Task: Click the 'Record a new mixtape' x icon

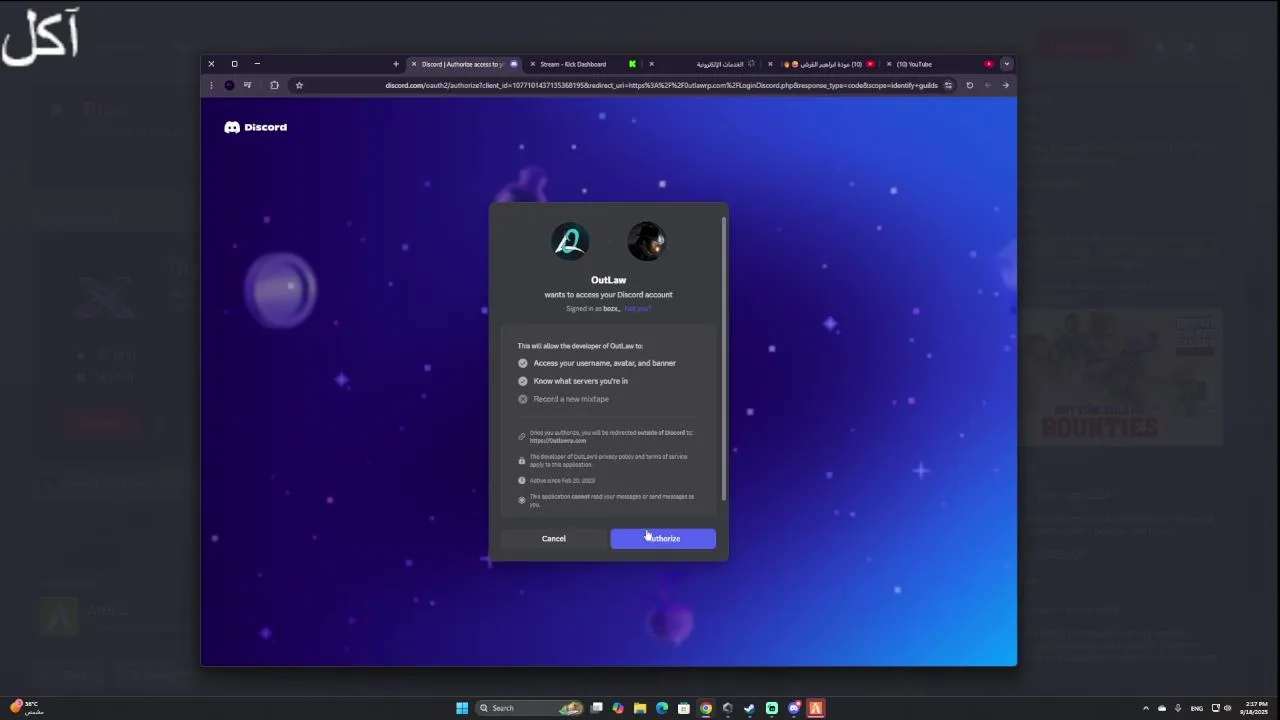Action: click(x=522, y=399)
